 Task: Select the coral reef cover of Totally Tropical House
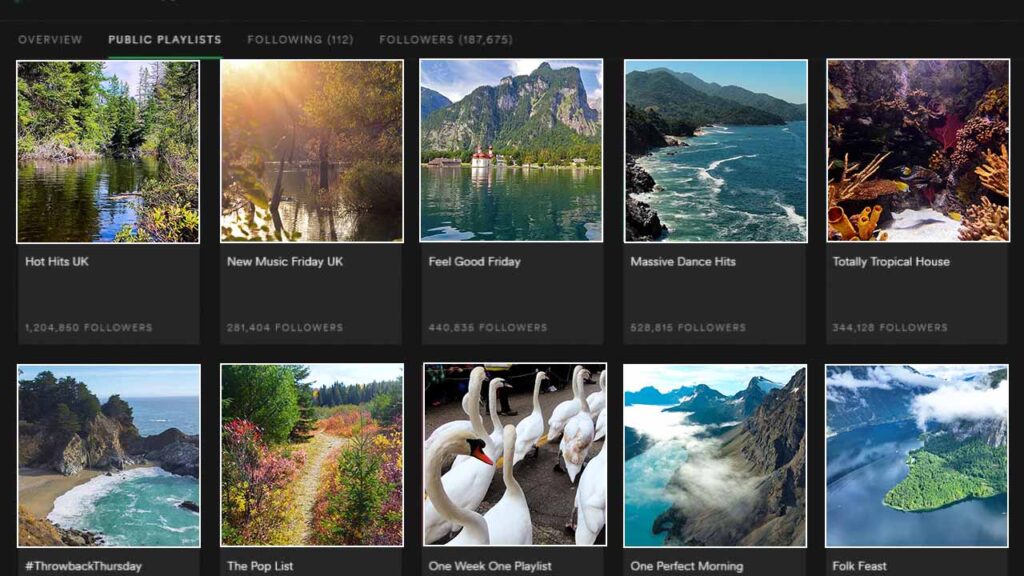point(918,151)
